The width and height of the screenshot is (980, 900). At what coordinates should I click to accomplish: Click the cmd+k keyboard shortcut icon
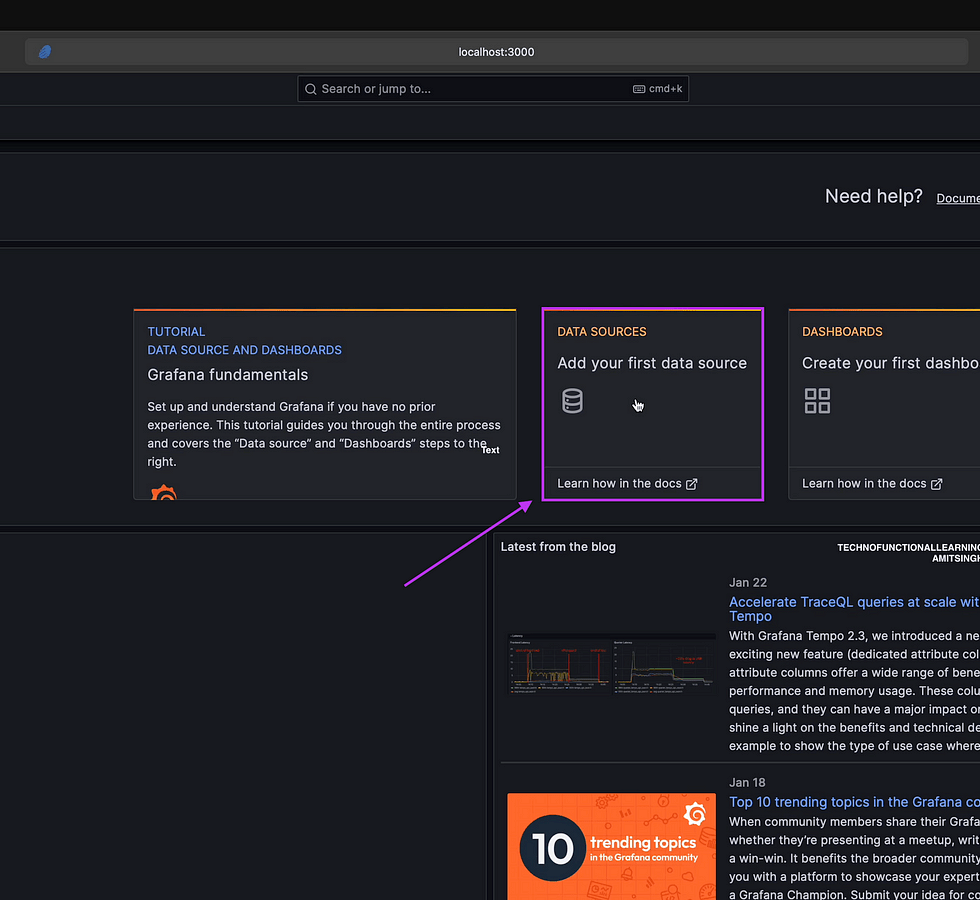[639, 89]
